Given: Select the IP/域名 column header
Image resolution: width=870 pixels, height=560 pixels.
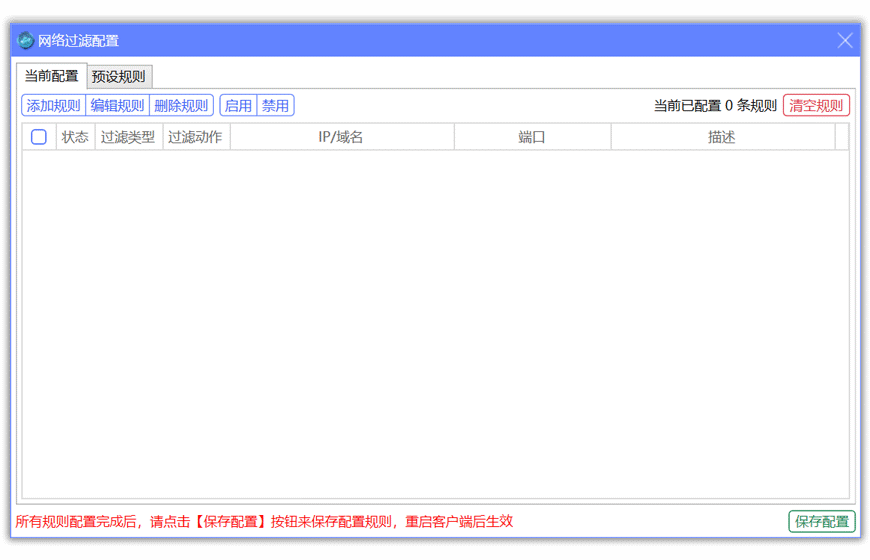Looking at the screenshot, I should click(x=341, y=137).
